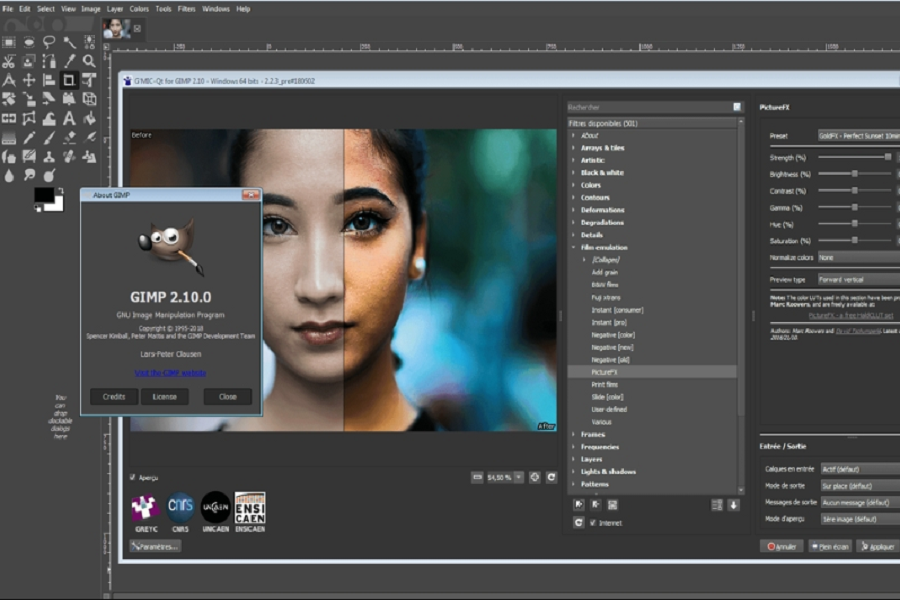Viewport: 900px width, 600px height.
Task: Click the refresh filters icon beside Internet
Action: point(579,522)
